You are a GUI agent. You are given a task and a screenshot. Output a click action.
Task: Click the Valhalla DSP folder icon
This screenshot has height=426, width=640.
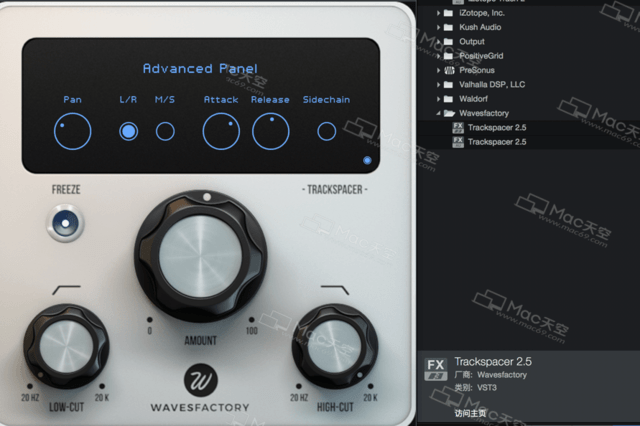[448, 84]
